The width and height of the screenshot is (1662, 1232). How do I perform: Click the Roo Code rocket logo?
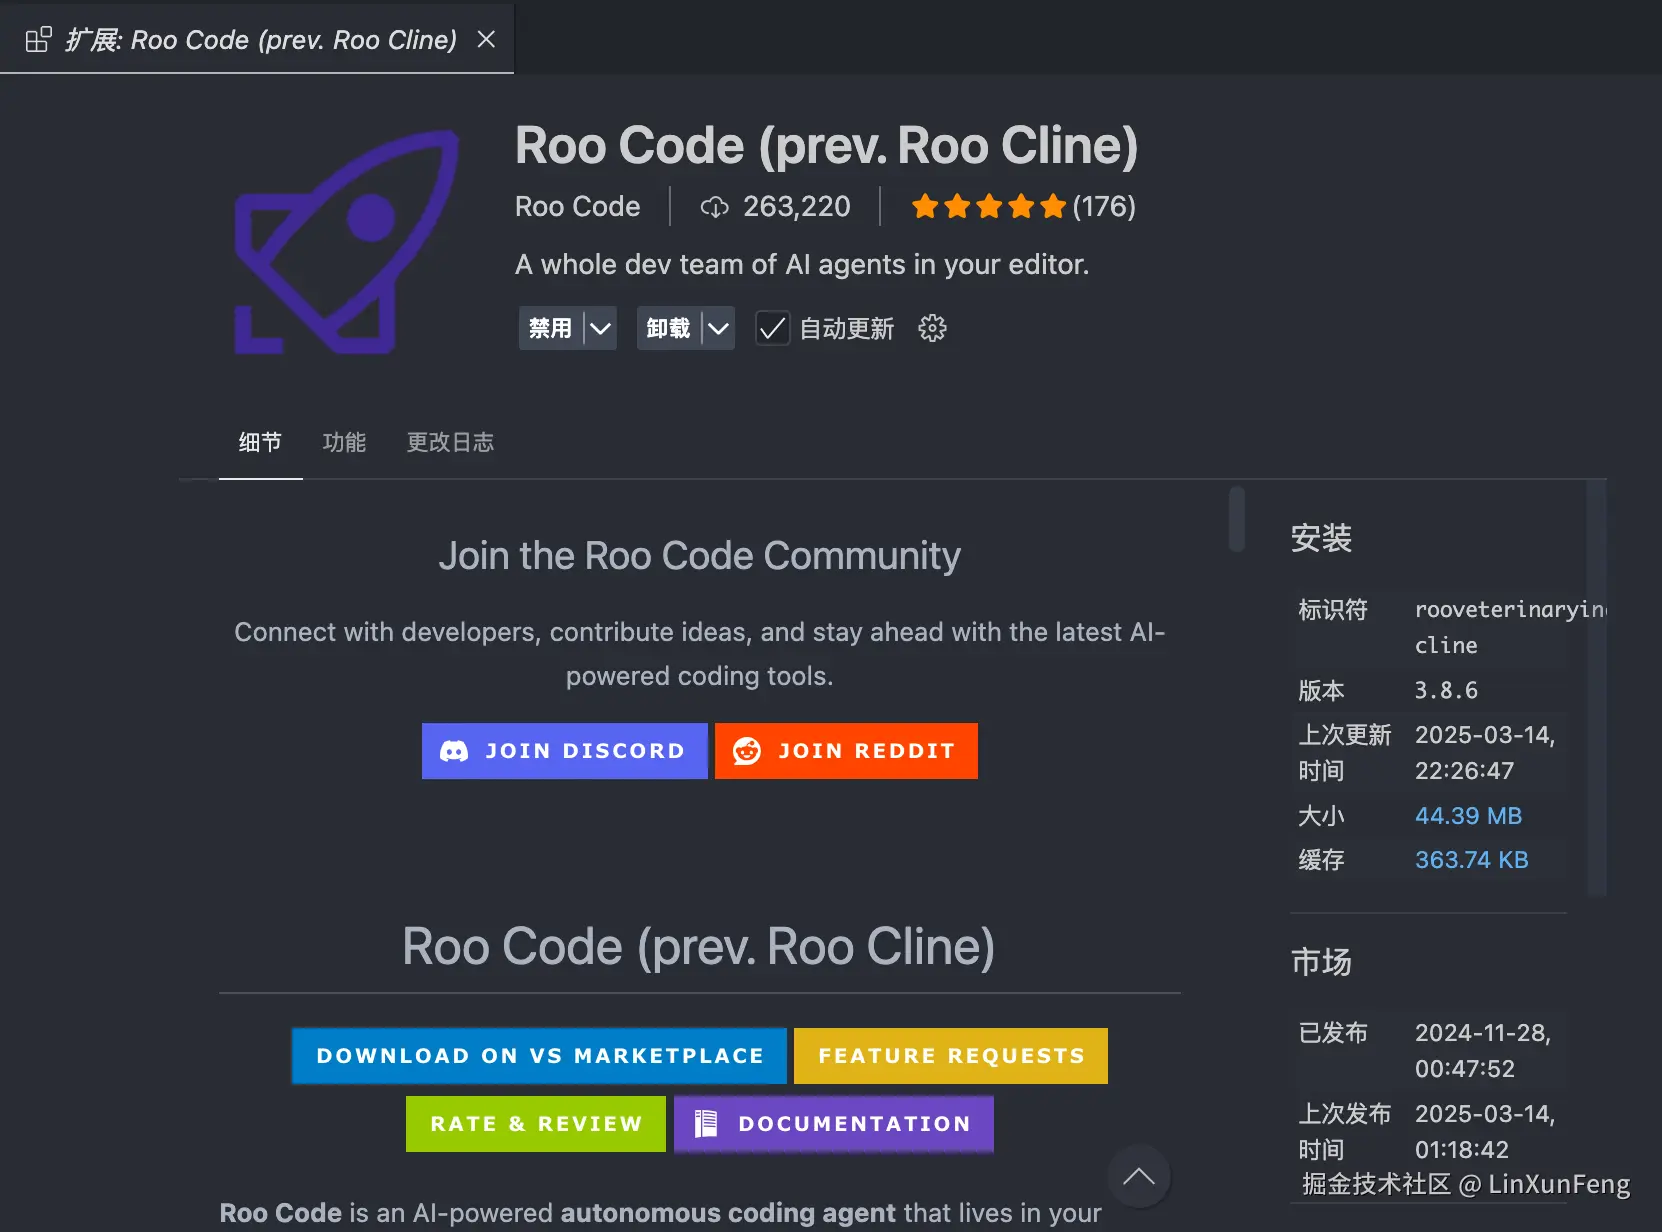(347, 242)
